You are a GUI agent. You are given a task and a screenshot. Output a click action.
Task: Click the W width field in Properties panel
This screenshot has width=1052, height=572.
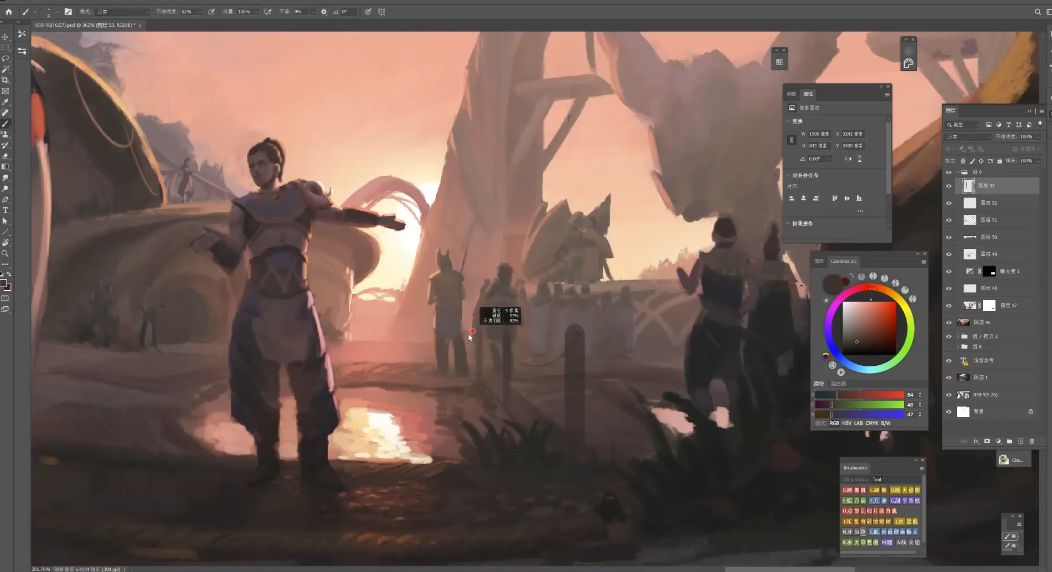(x=817, y=133)
